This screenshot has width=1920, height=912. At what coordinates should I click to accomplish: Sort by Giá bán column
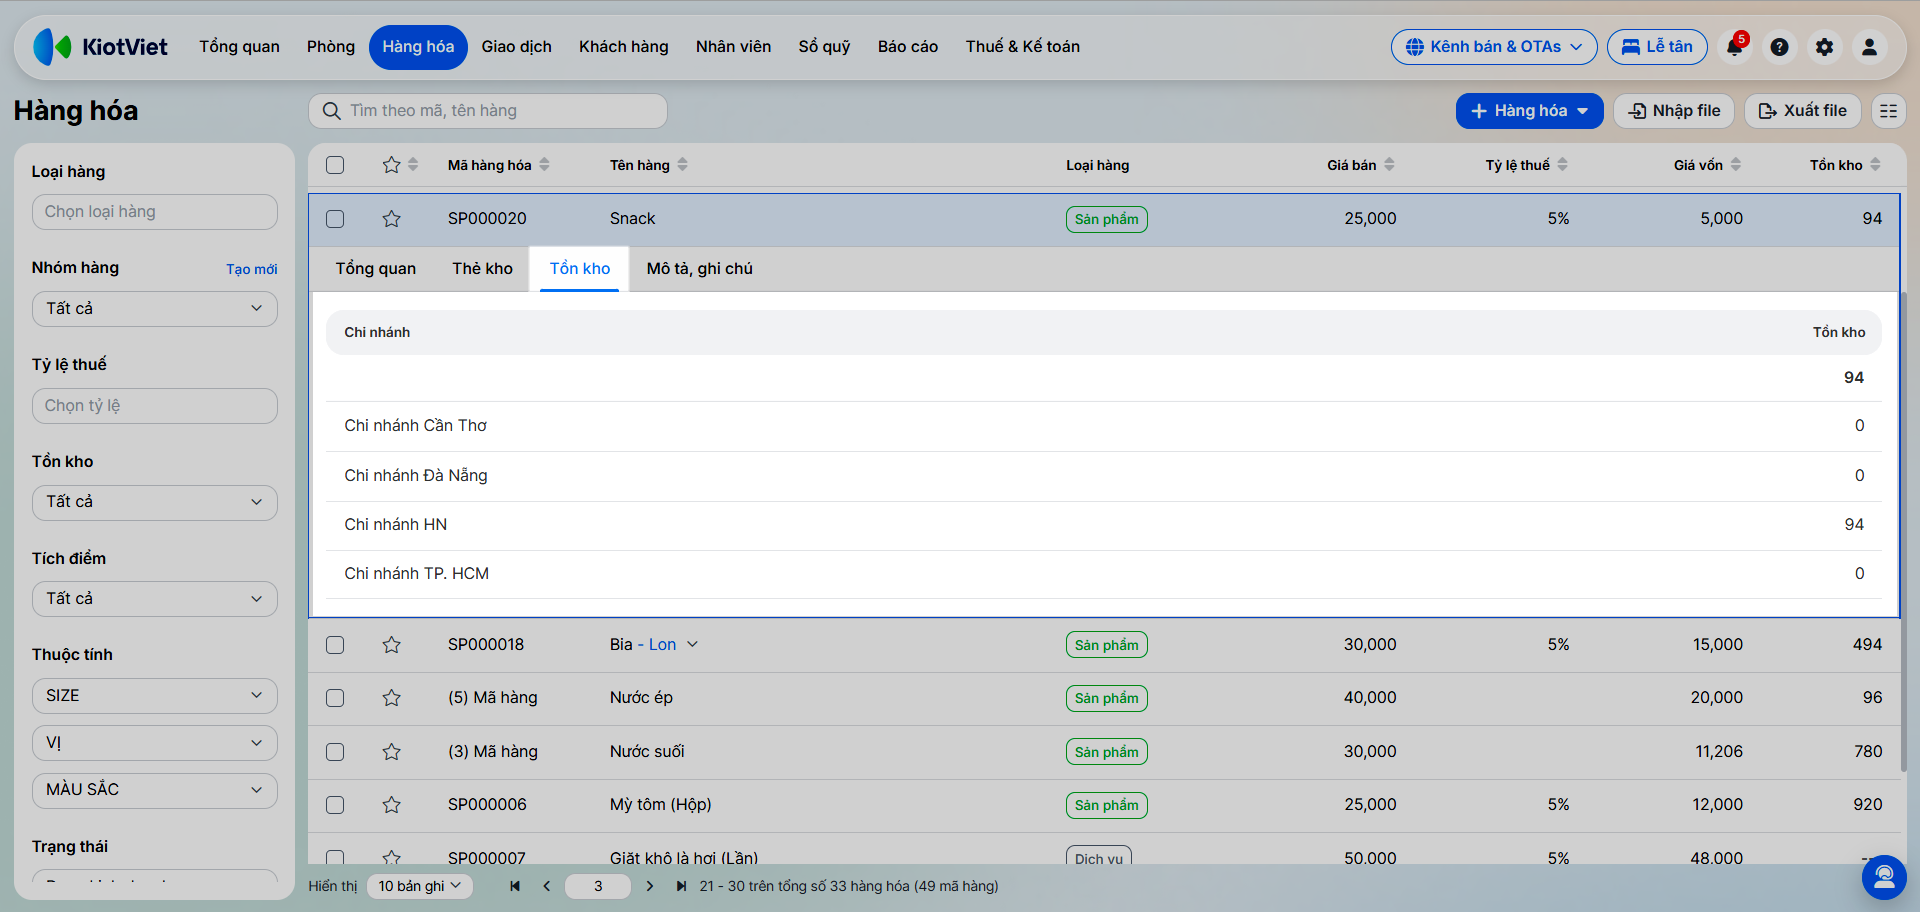[1361, 165]
